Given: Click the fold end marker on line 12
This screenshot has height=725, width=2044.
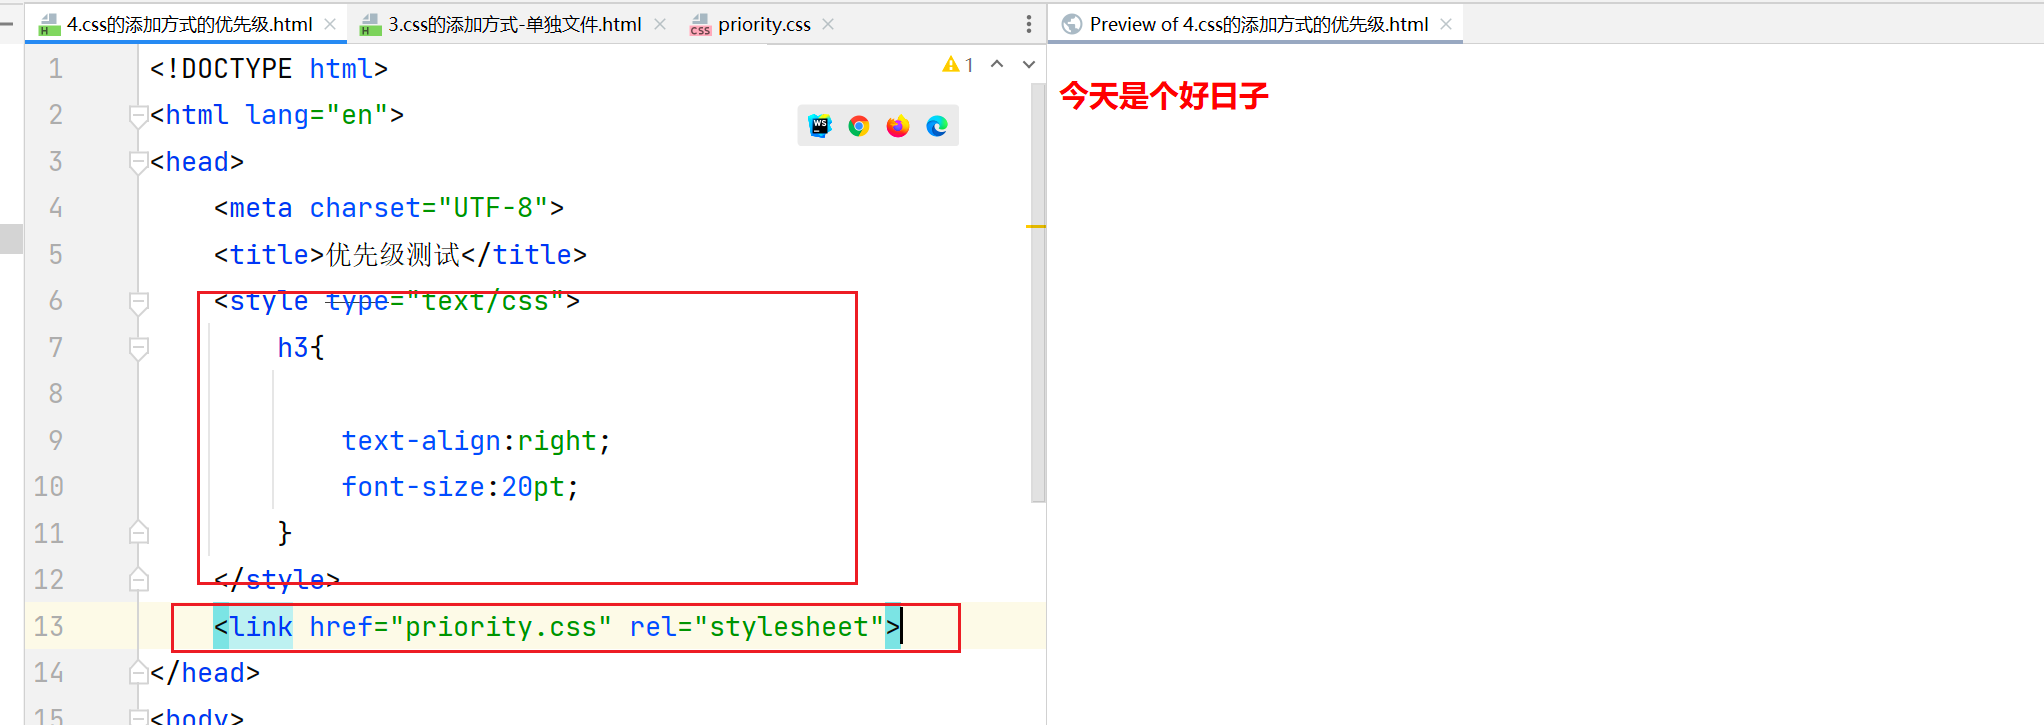Looking at the screenshot, I should click(139, 579).
